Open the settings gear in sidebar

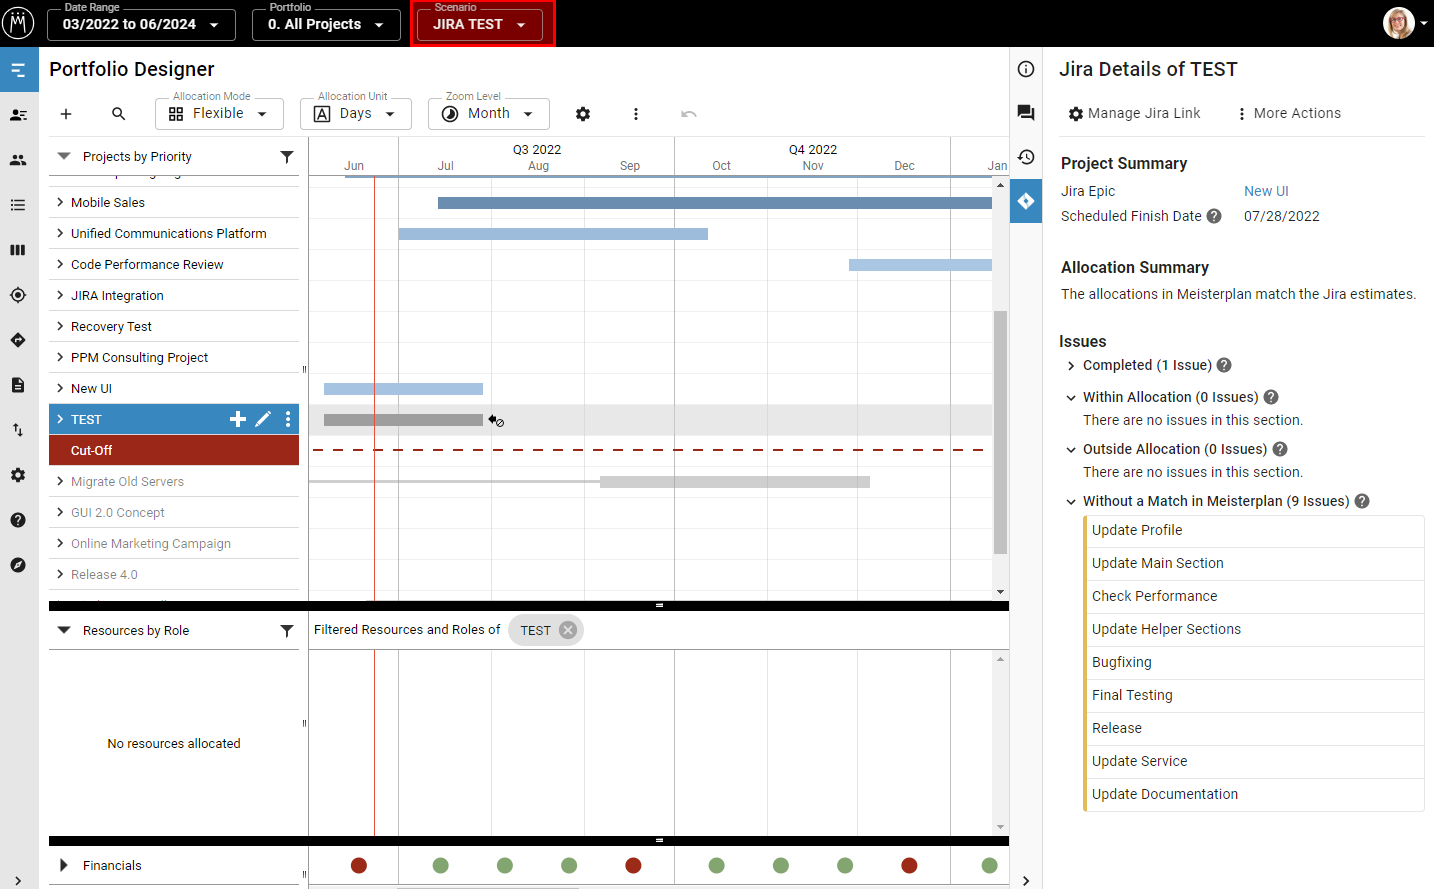click(18, 475)
